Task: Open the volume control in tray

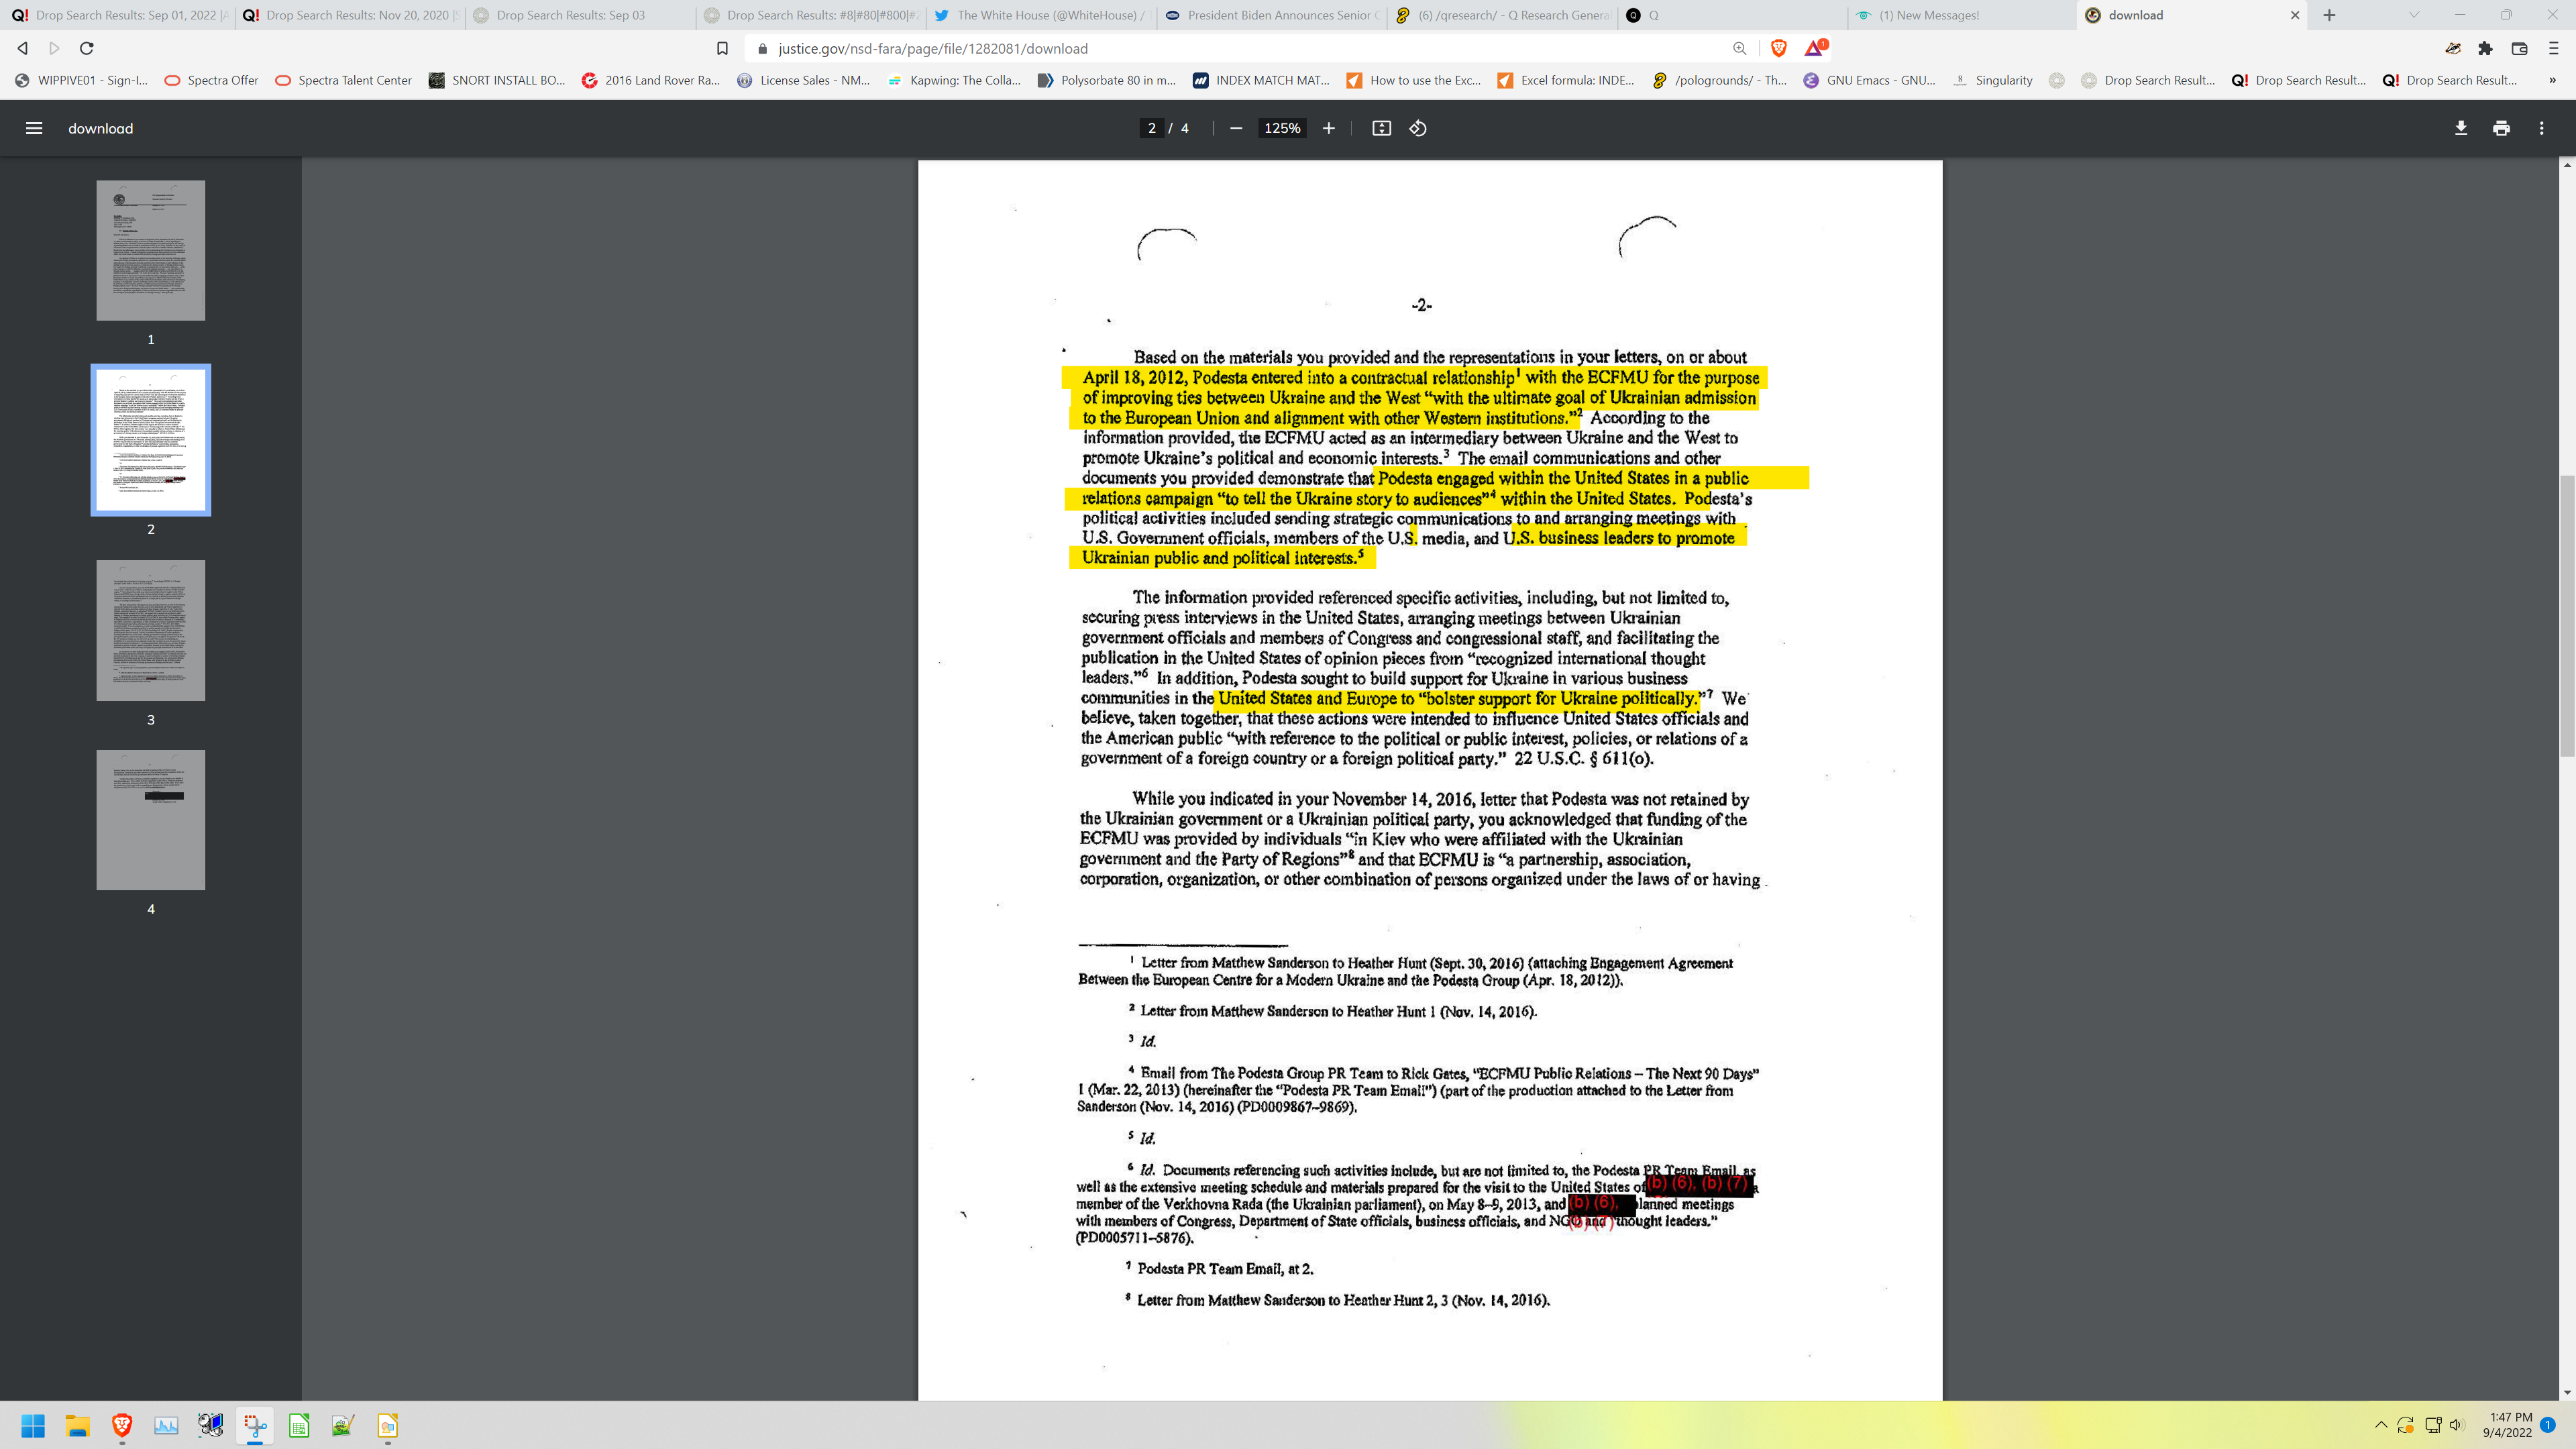Action: (2457, 1425)
